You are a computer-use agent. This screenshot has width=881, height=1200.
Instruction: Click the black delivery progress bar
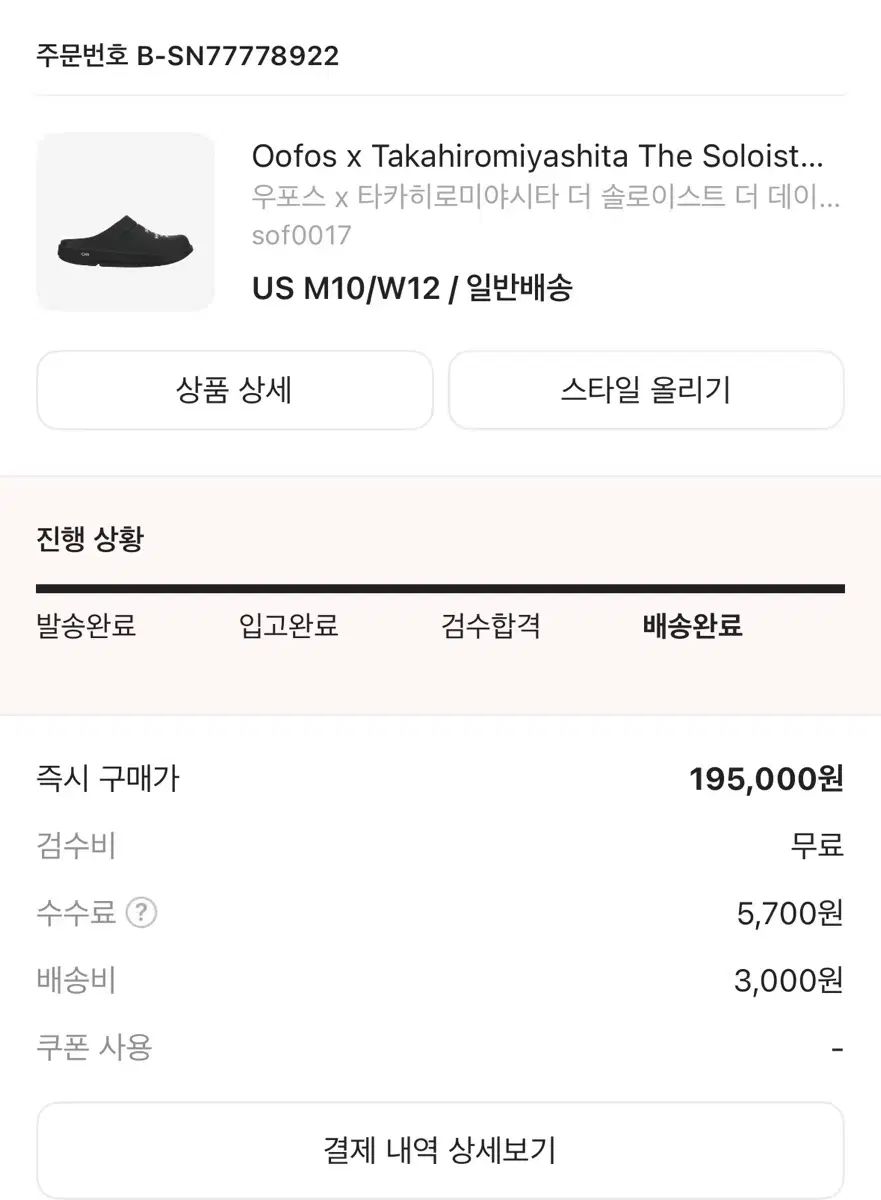440,589
